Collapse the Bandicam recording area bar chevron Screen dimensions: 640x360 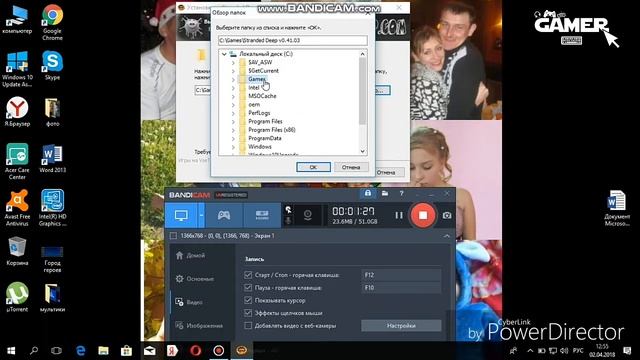pos(447,236)
